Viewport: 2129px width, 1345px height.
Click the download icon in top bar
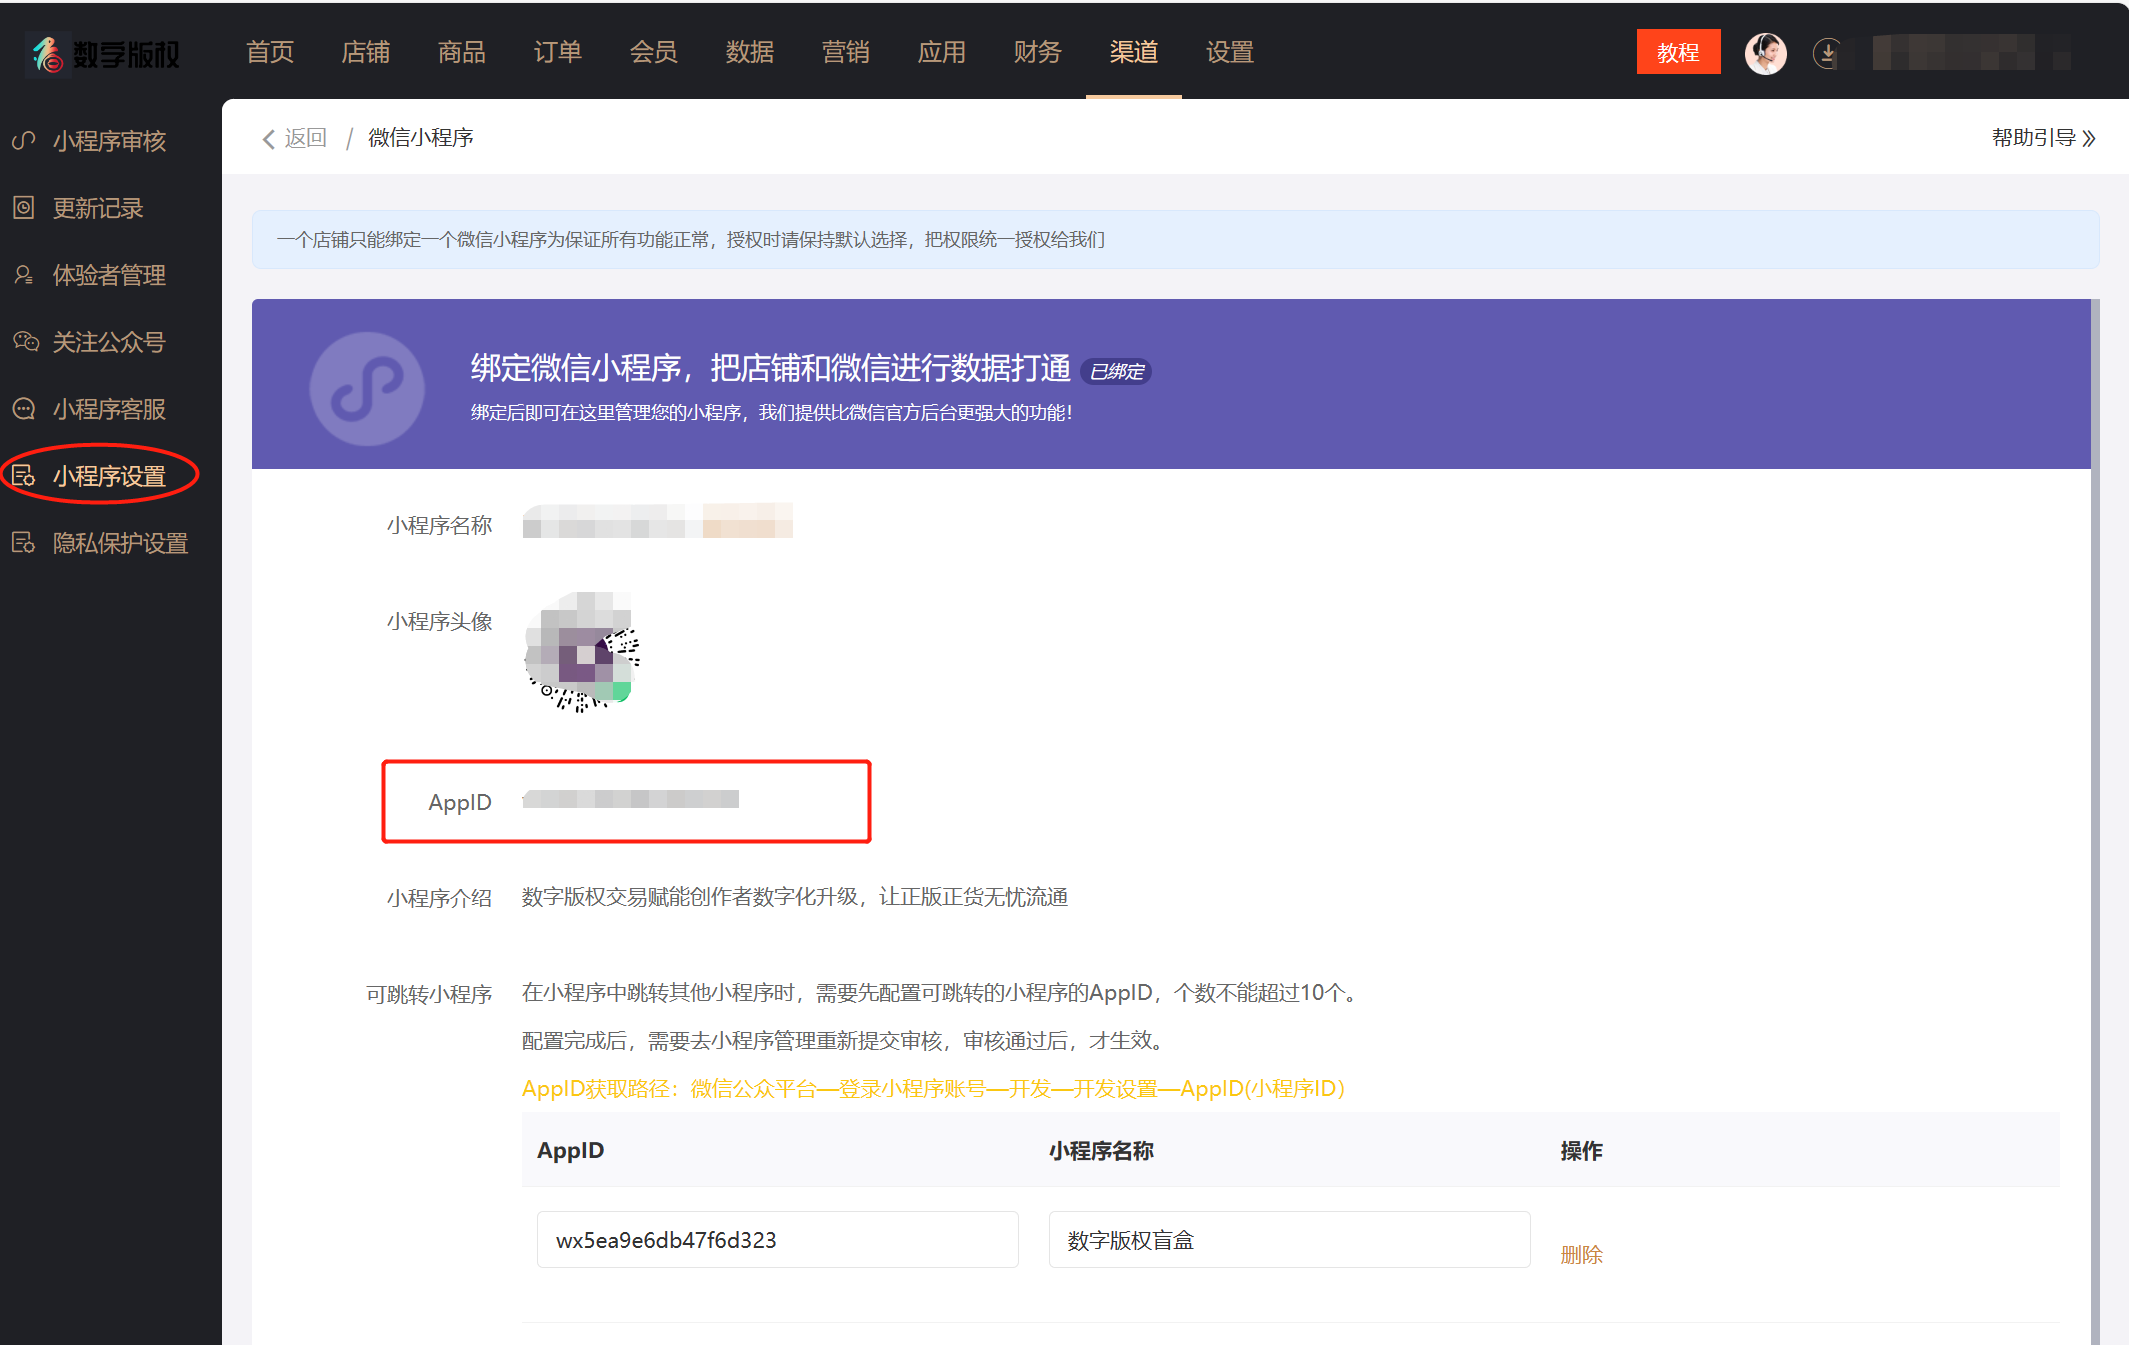tap(1827, 53)
